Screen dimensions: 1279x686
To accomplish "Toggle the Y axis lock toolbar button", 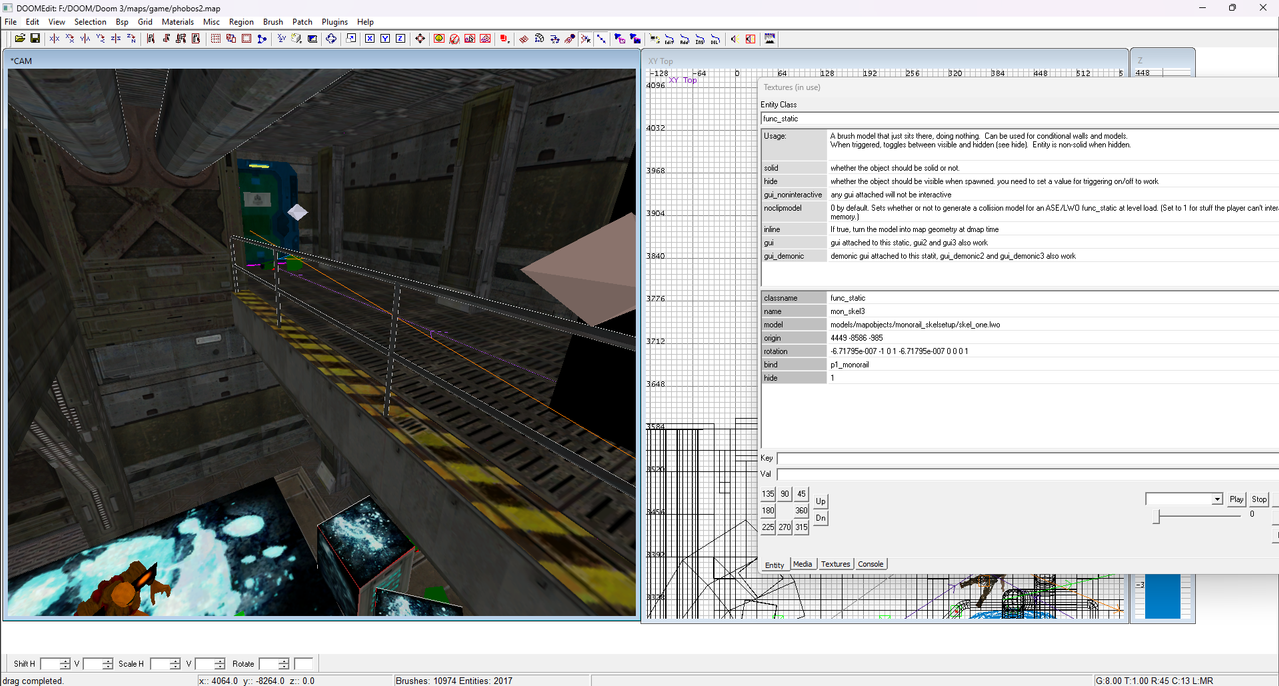I will pos(385,39).
